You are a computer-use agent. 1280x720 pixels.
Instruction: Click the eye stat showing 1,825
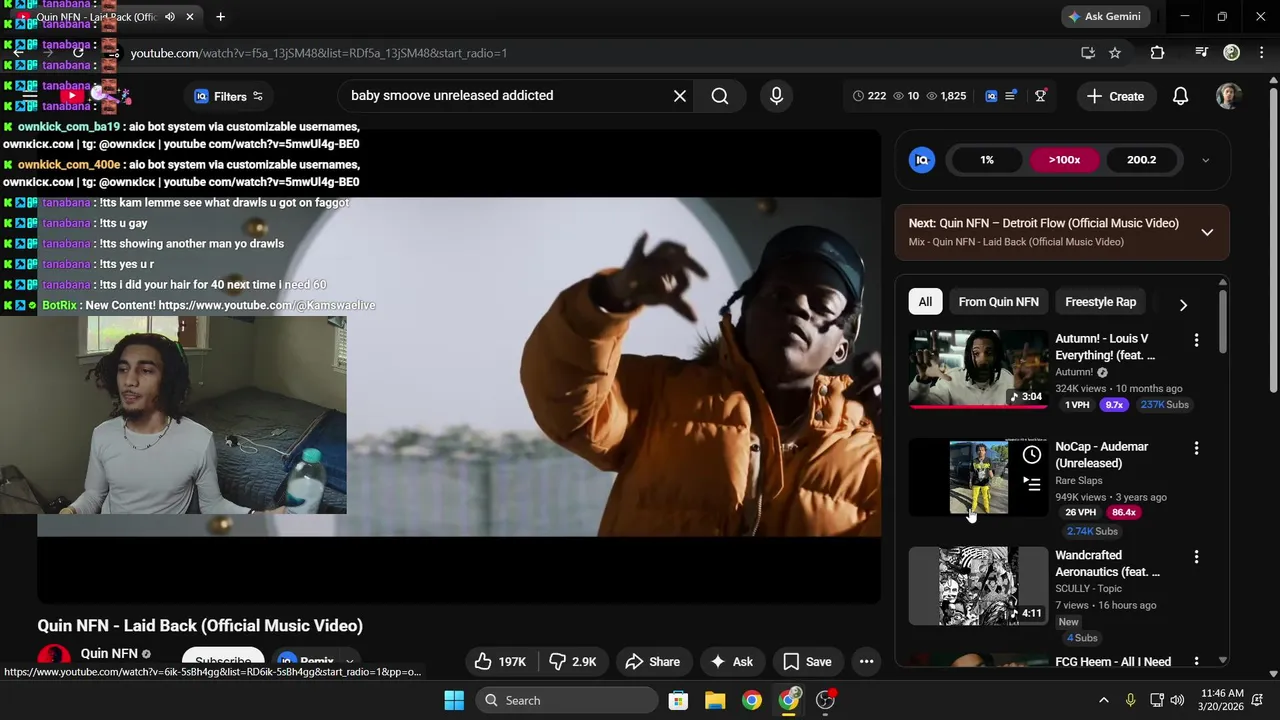946,96
